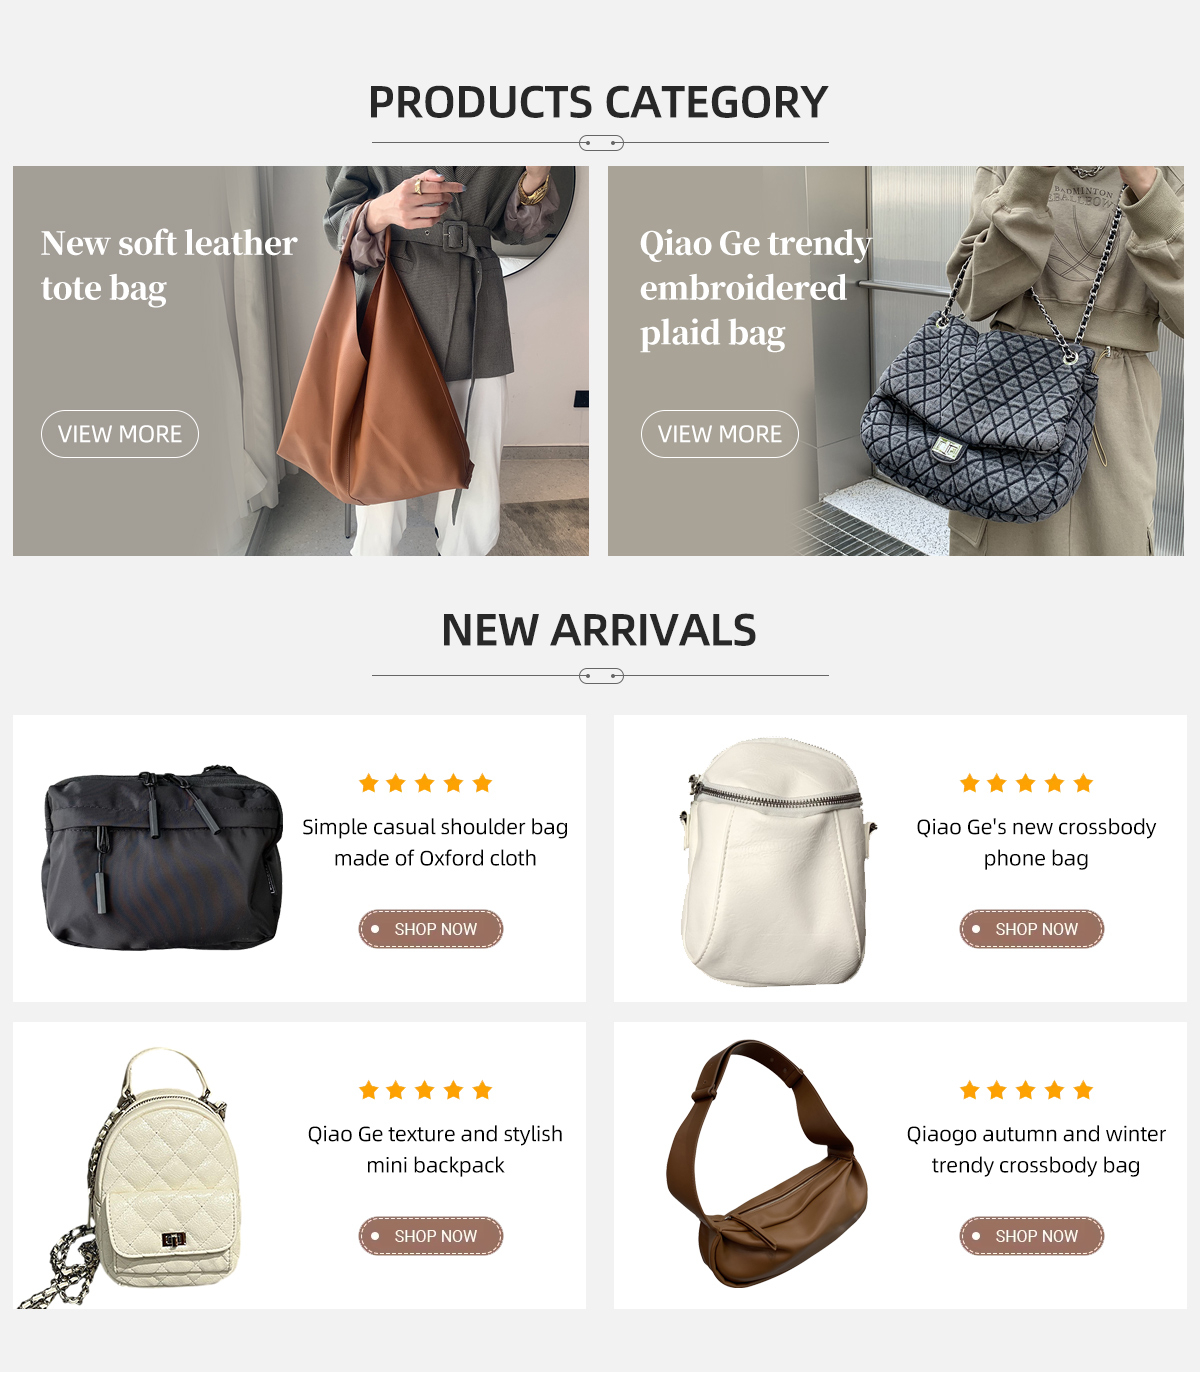This screenshot has width=1200, height=1382.
Task: Click 'Qiao Ge texture and stylish mini backpack'
Action: pyautogui.click(x=435, y=1149)
